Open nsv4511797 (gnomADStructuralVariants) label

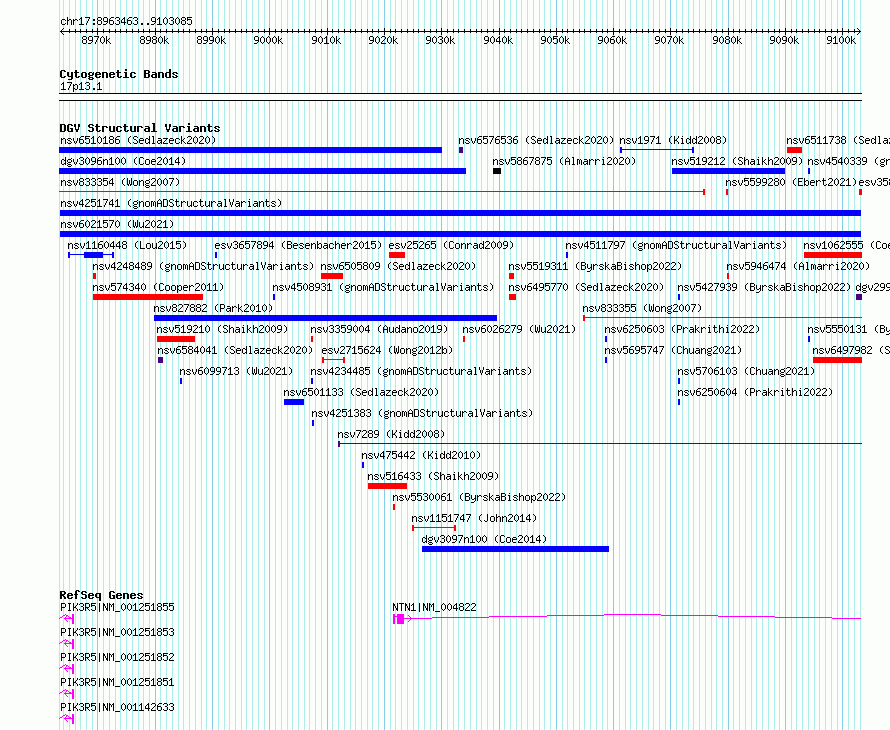click(x=676, y=245)
